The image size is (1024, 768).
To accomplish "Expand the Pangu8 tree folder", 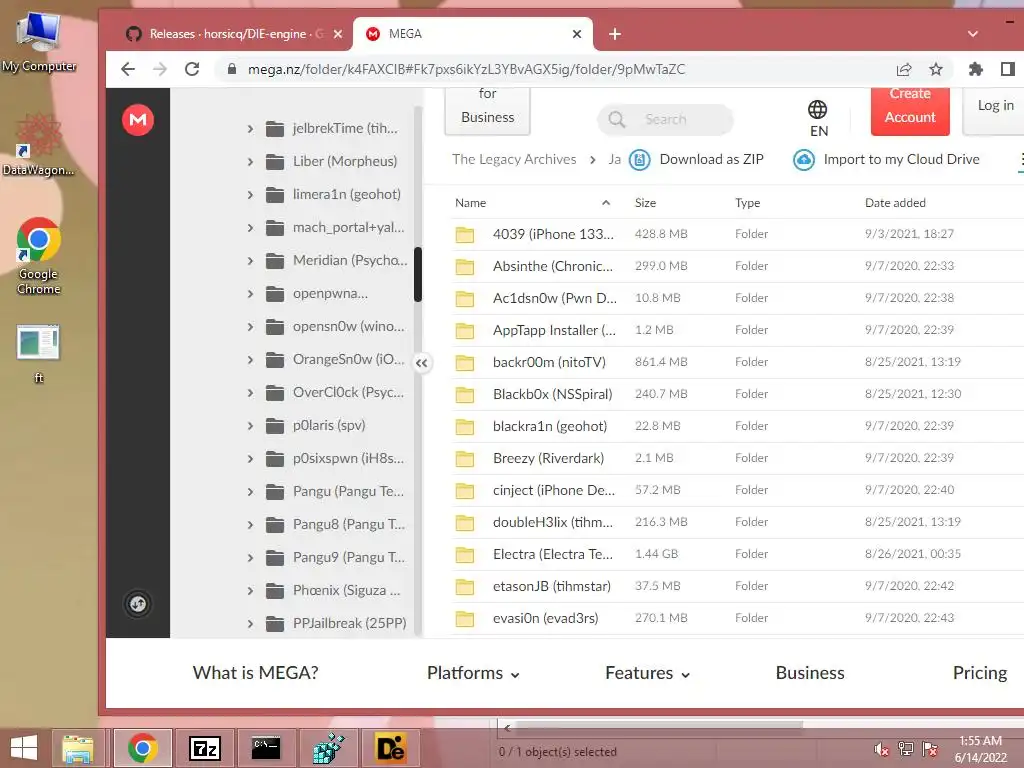I will tap(250, 524).
